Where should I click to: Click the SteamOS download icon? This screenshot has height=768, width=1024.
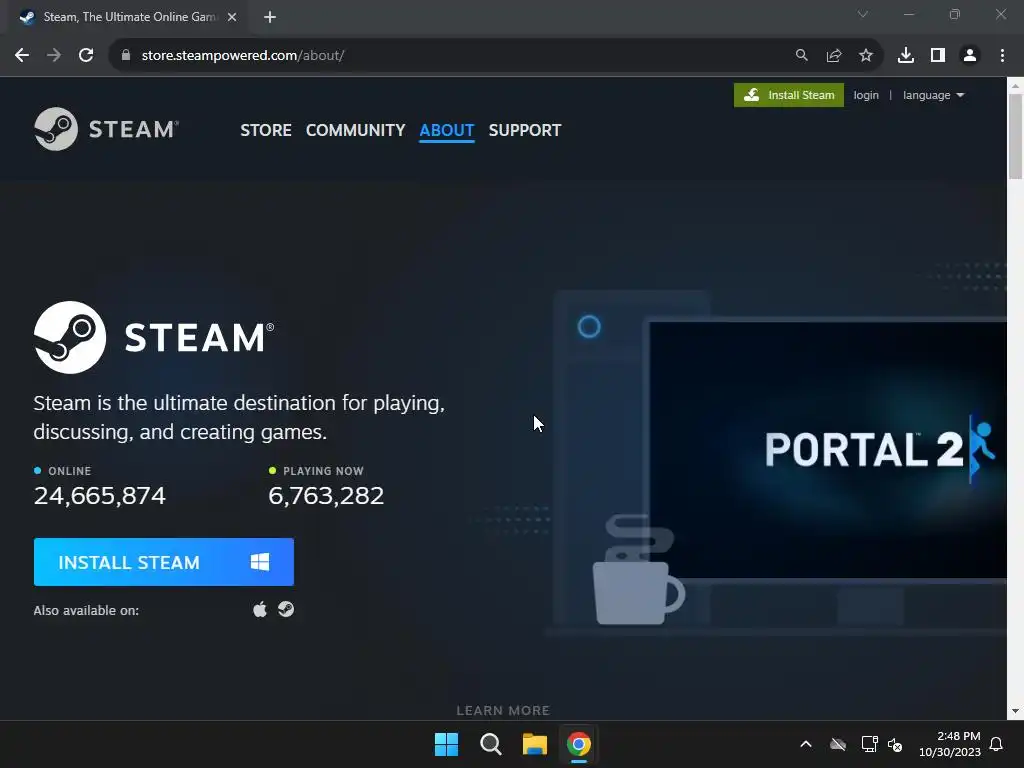[x=286, y=609]
